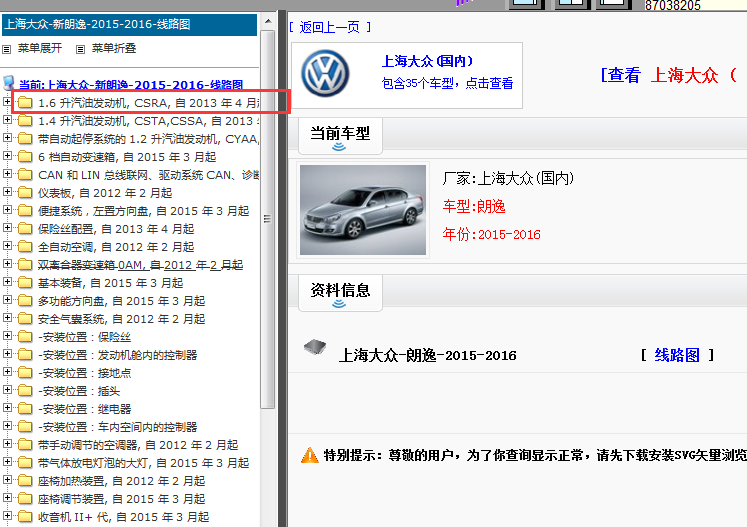This screenshot has height=527, width=747.
Task: Click folder icon of 带气体放电灯泡的大灯
Action: tap(25, 463)
